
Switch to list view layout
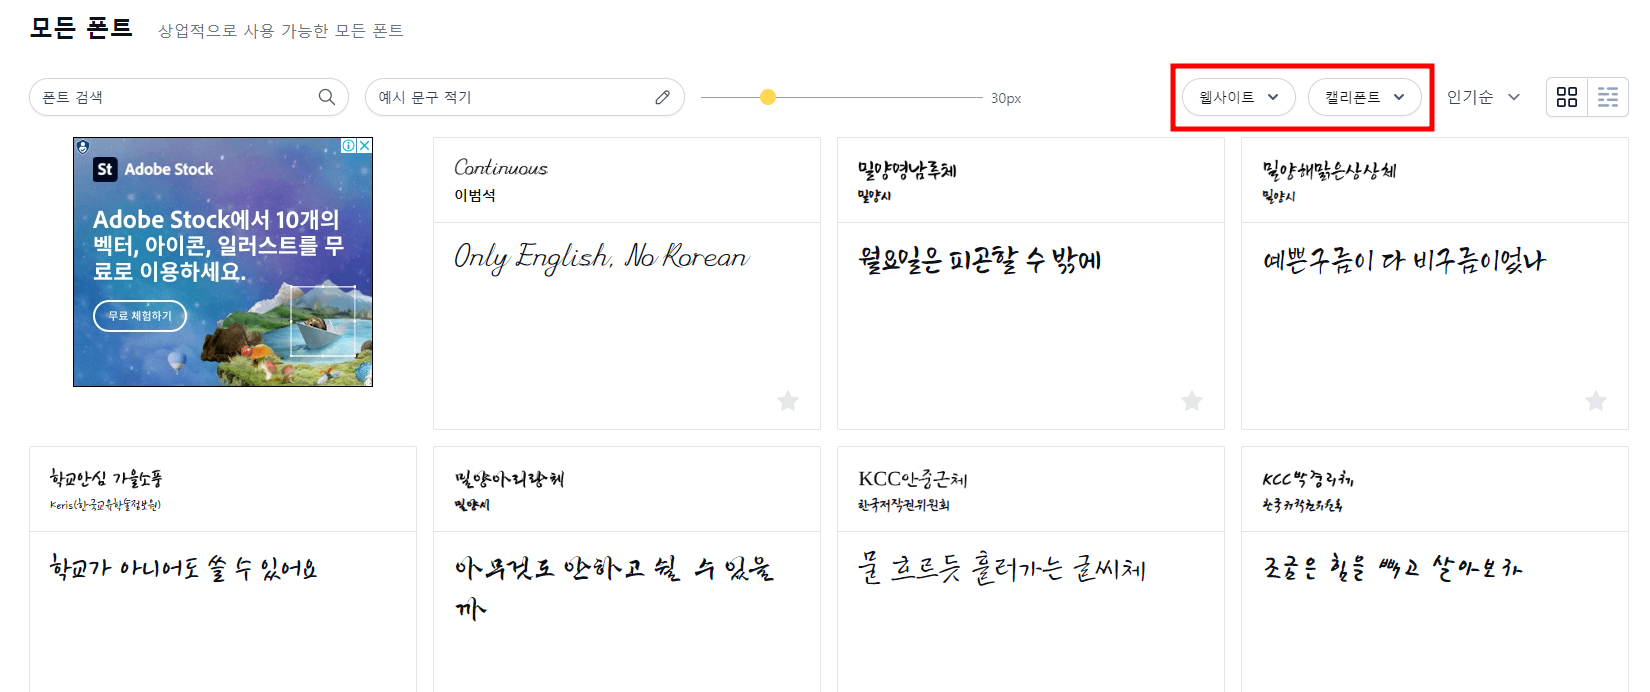(1608, 97)
